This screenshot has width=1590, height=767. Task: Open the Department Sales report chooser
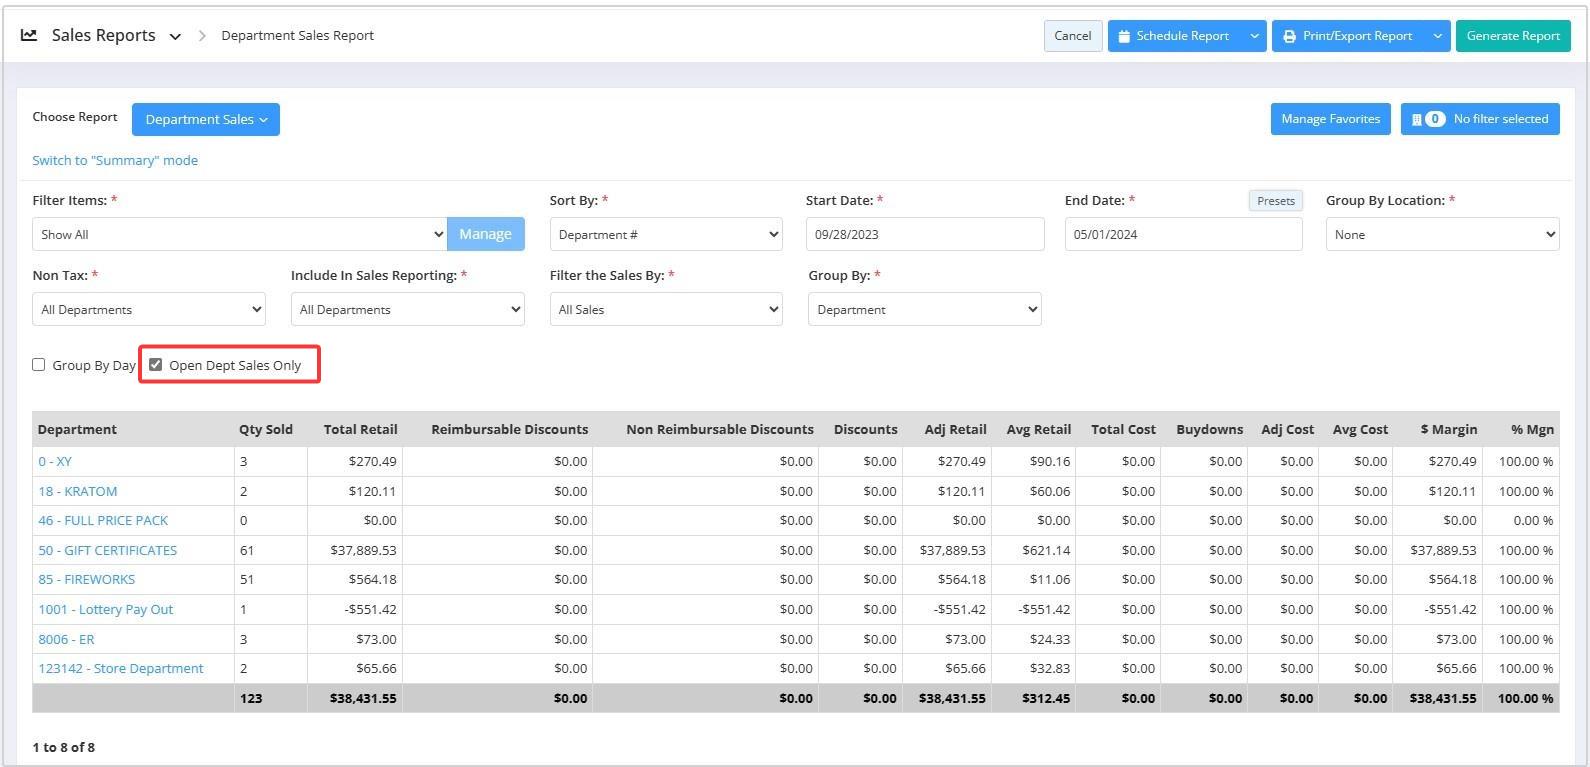coord(206,119)
